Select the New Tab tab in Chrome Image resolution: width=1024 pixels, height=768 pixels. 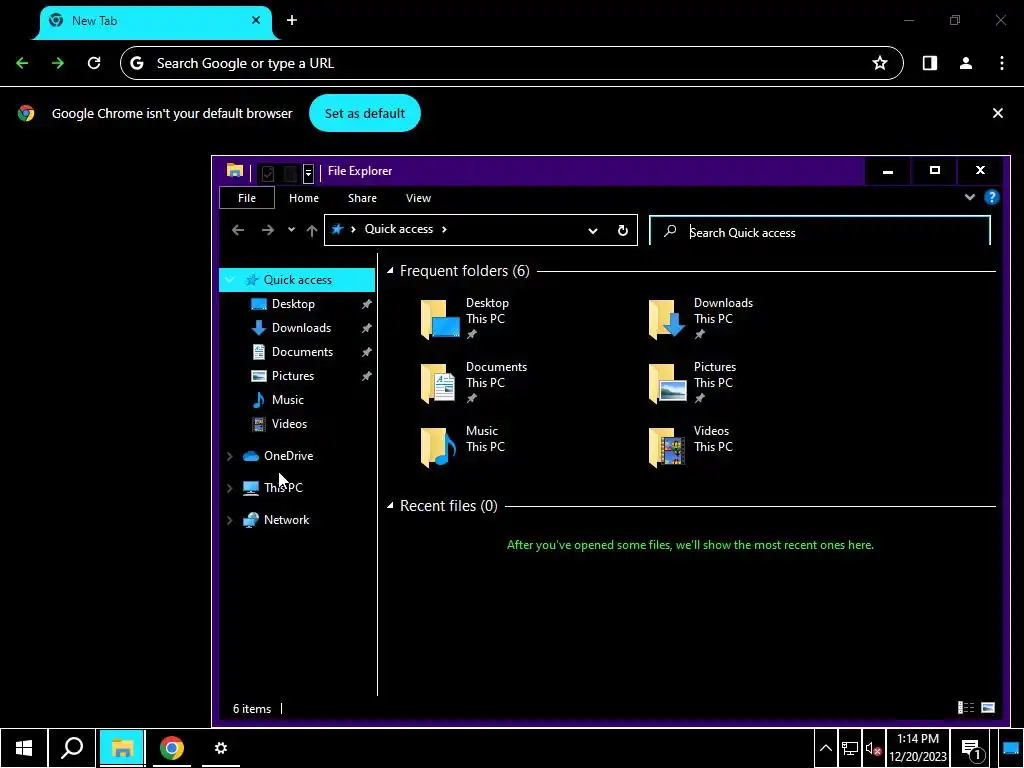[x=155, y=21]
